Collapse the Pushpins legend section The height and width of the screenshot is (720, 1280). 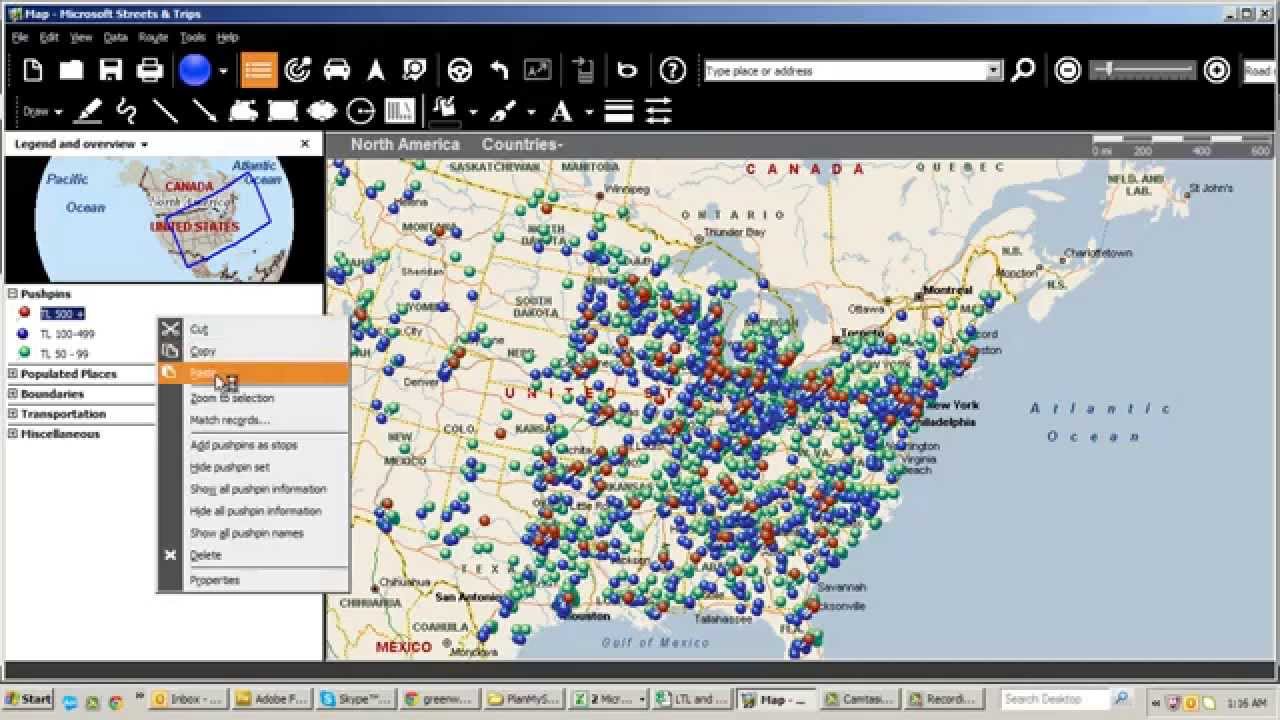13,294
